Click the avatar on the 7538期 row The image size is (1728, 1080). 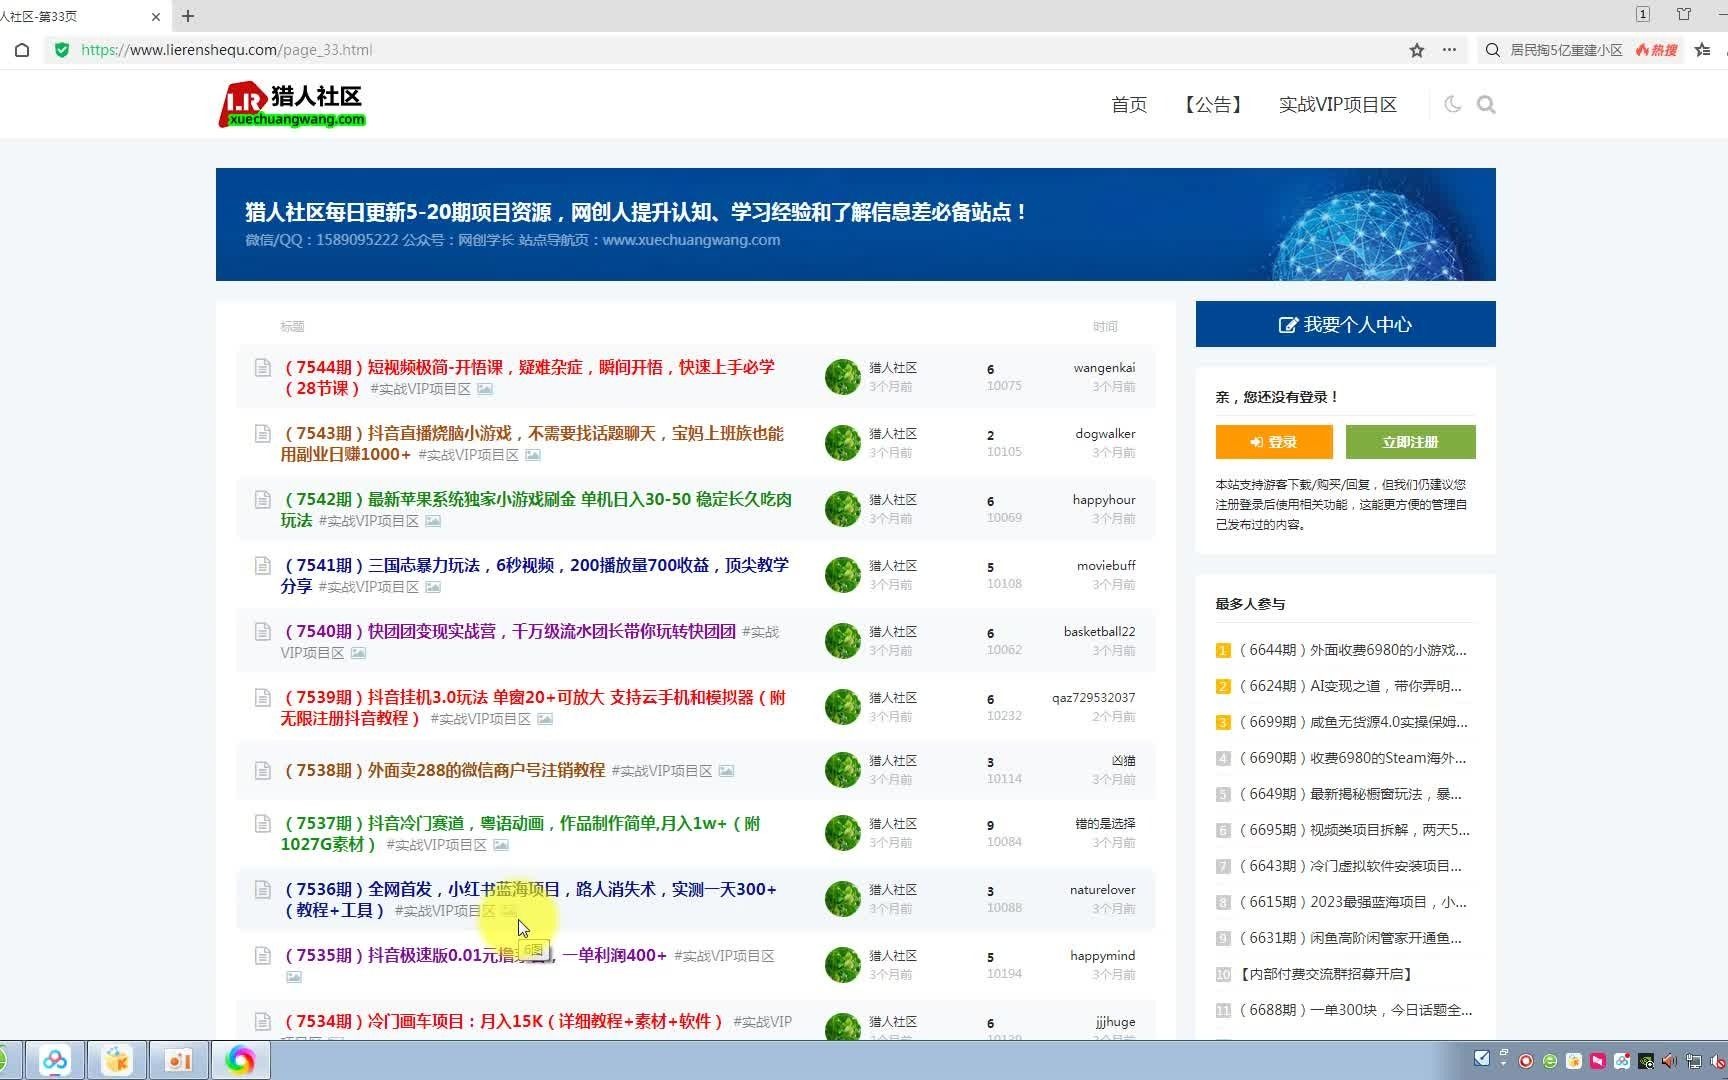click(843, 769)
